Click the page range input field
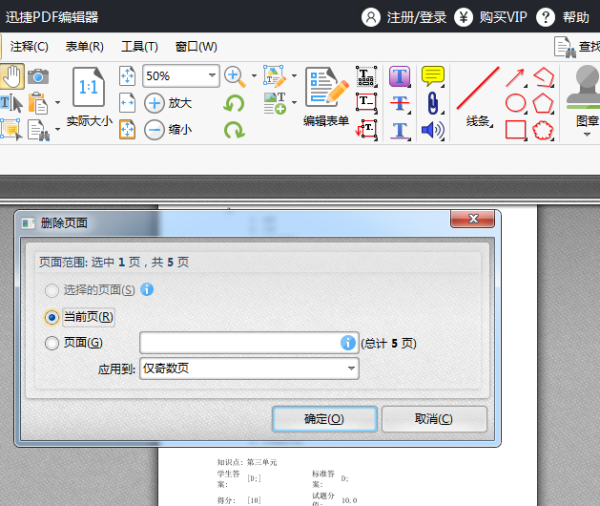The width and height of the screenshot is (600, 506). pyautogui.click(x=249, y=343)
